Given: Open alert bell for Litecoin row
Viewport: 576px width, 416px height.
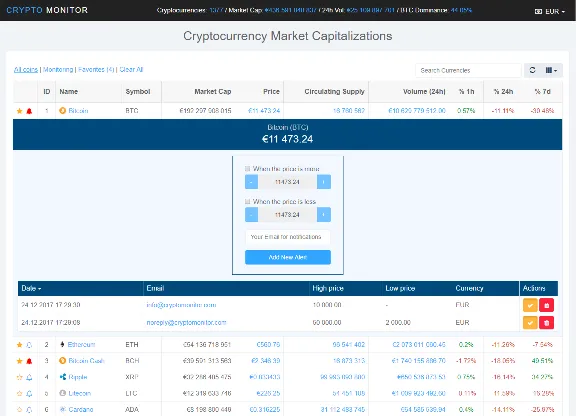Looking at the screenshot, I should [29, 393].
